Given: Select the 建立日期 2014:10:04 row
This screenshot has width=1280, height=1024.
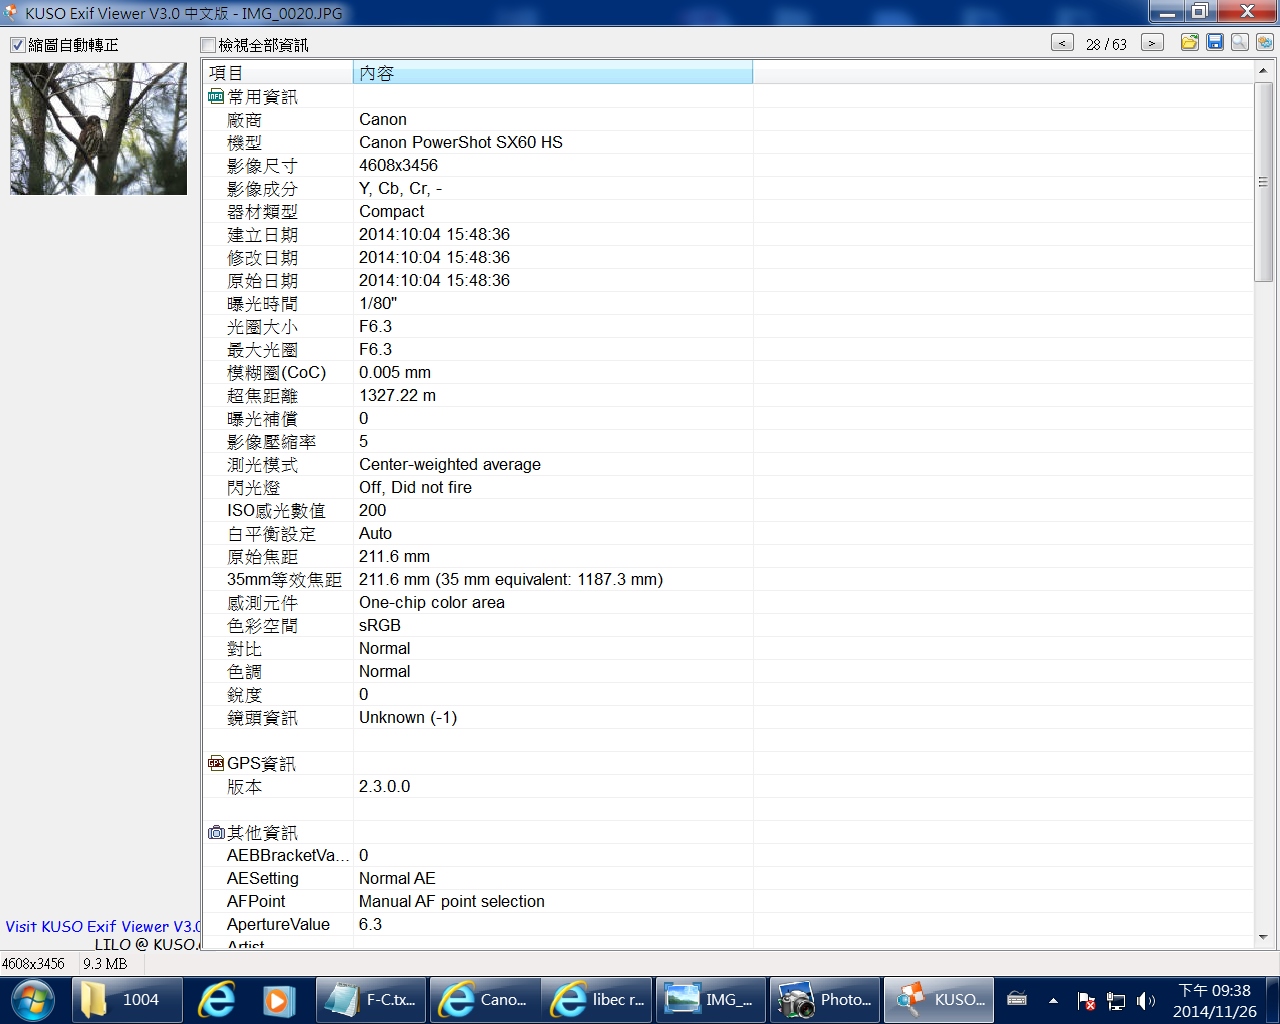Looking at the screenshot, I should [x=728, y=235].
